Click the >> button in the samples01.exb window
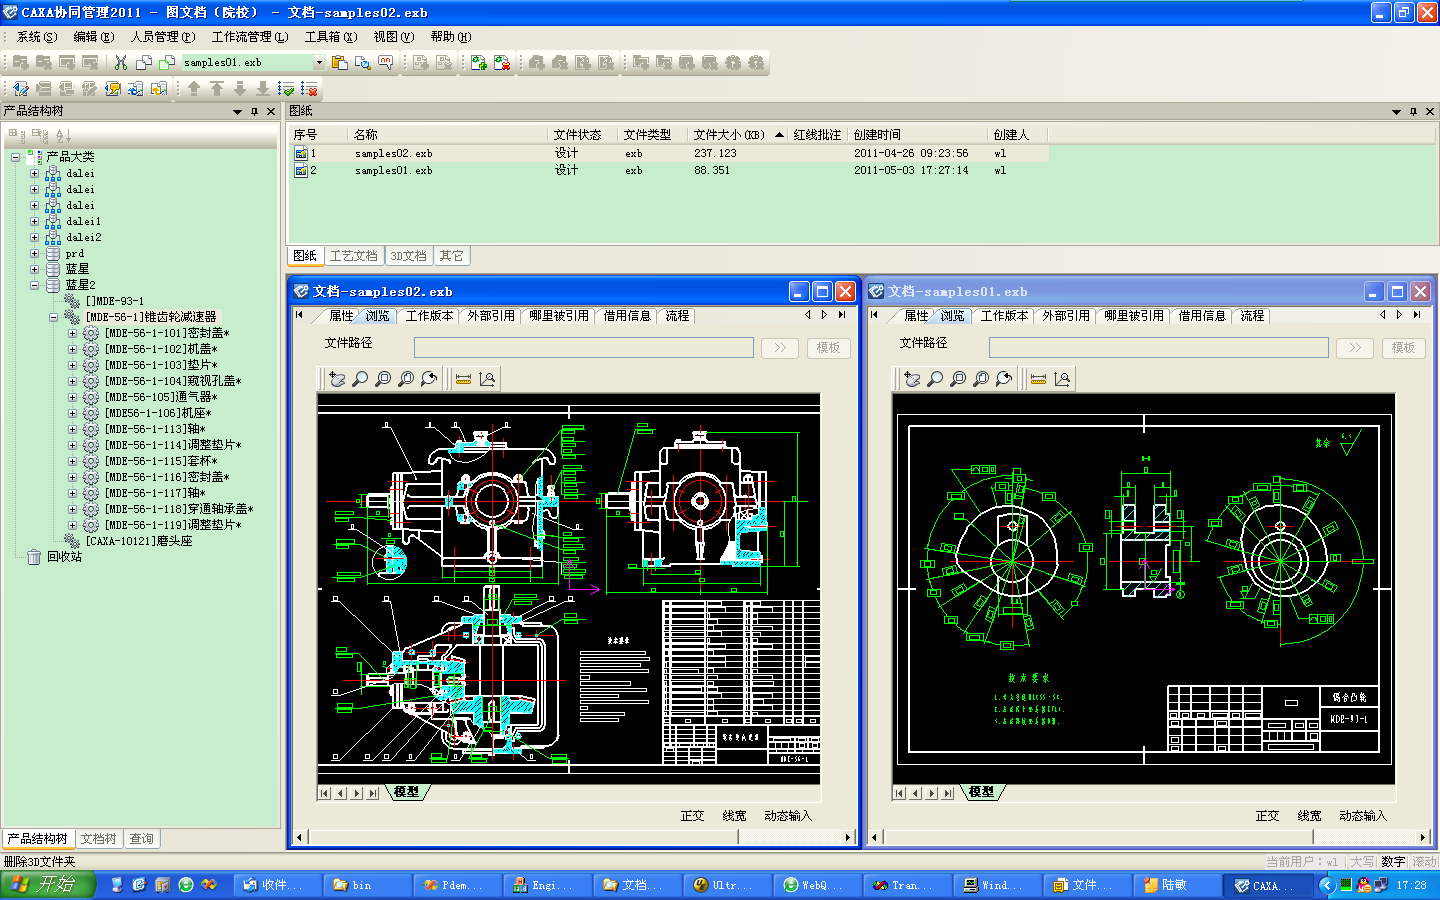Image resolution: width=1440 pixels, height=900 pixels. click(1355, 348)
